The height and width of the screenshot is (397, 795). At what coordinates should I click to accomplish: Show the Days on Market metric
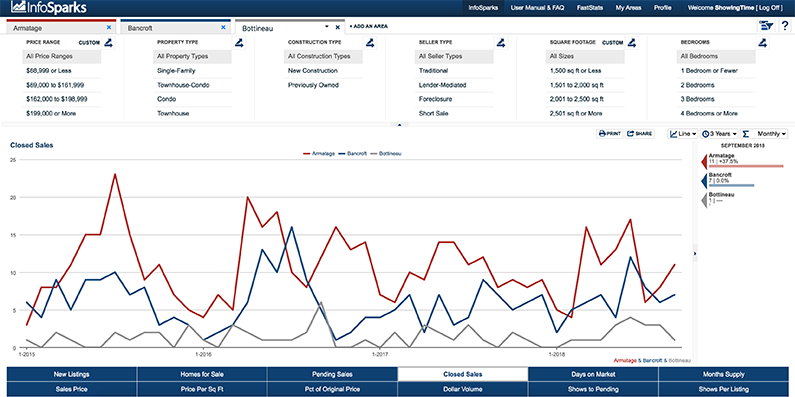click(x=593, y=375)
